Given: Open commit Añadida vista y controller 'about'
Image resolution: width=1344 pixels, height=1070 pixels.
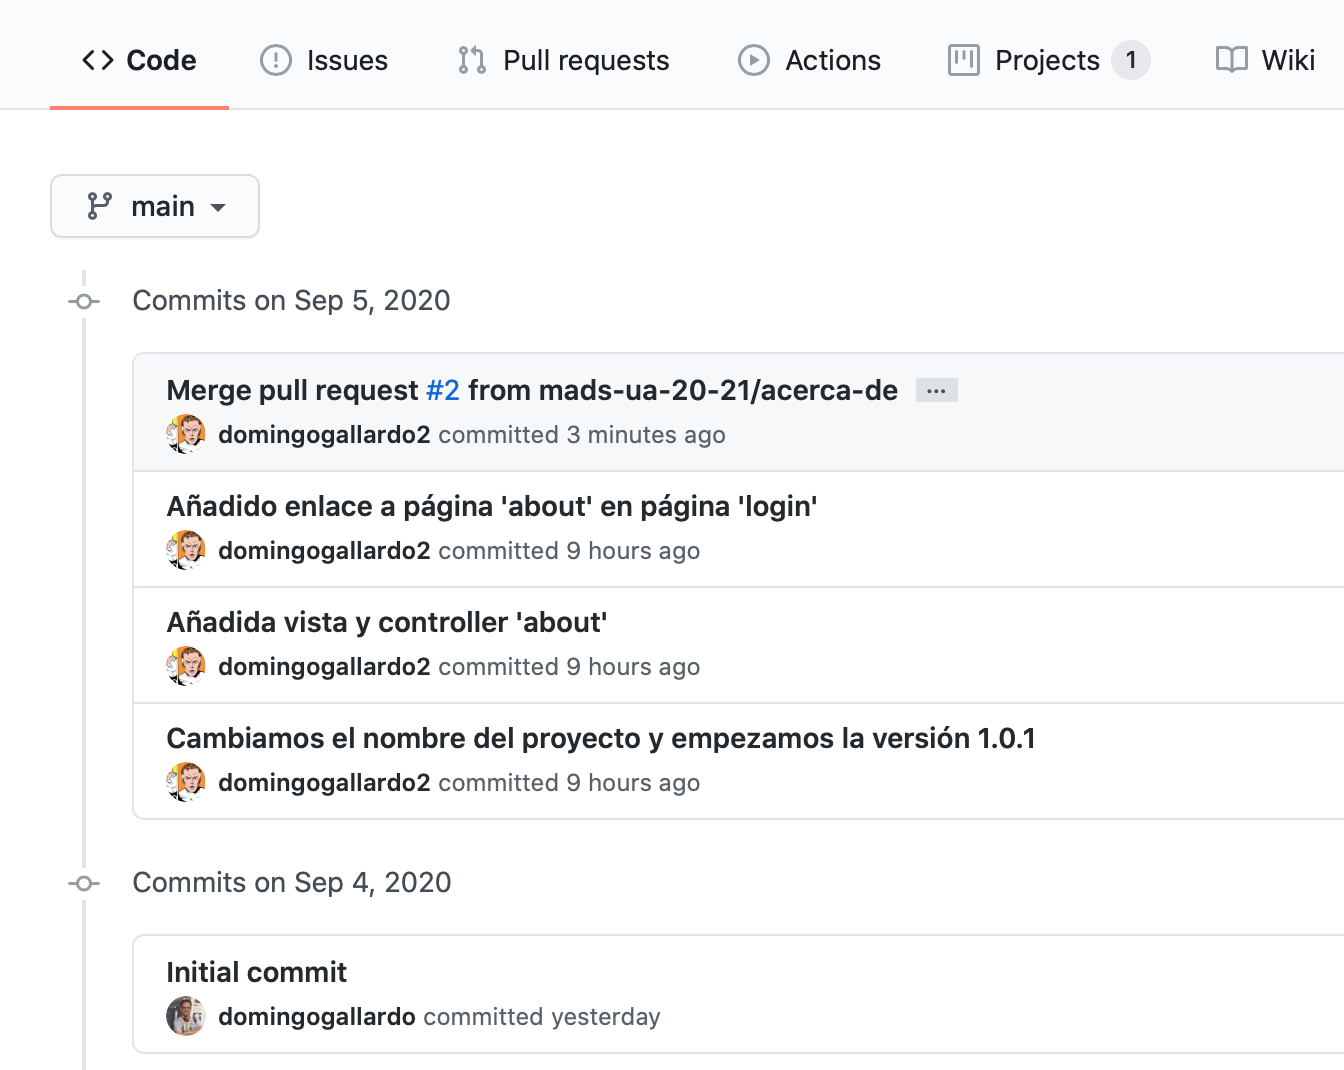Looking at the screenshot, I should point(387,622).
